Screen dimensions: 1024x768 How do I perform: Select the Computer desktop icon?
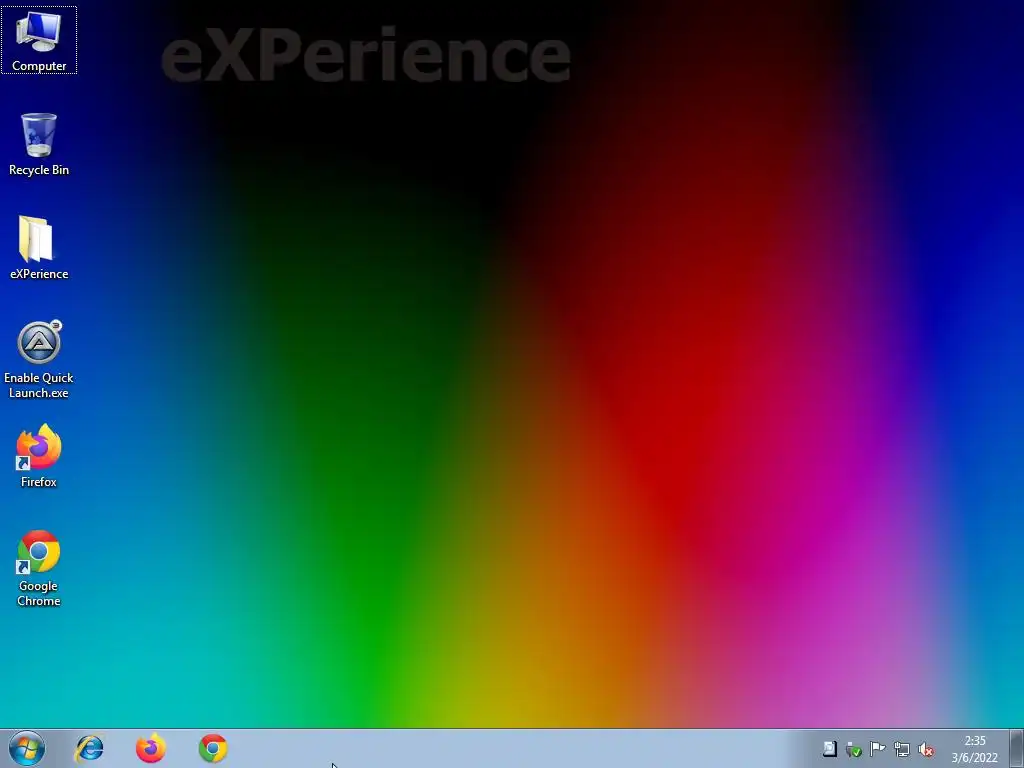(x=39, y=40)
